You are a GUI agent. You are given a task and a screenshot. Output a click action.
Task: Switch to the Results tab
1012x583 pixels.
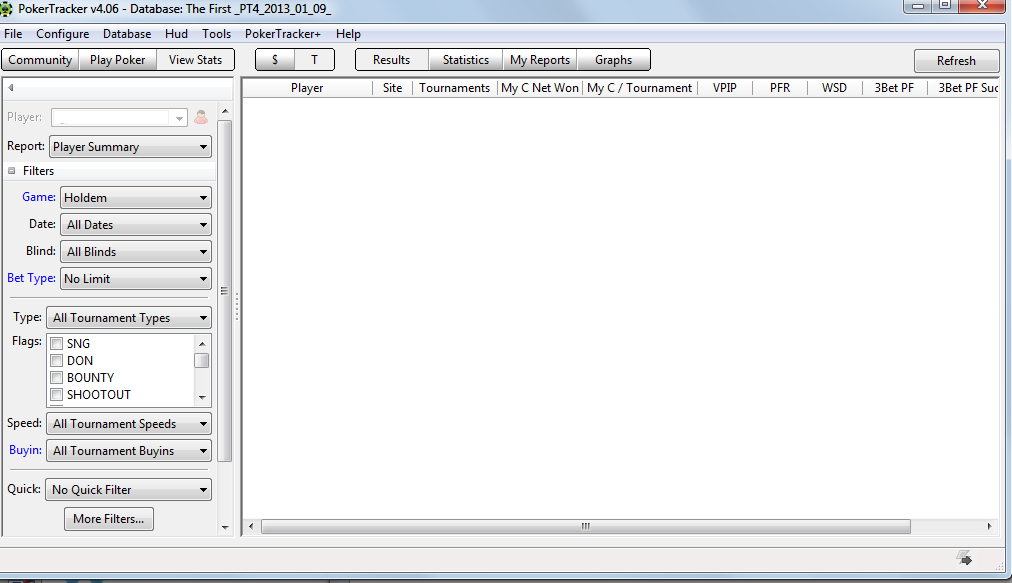click(392, 59)
